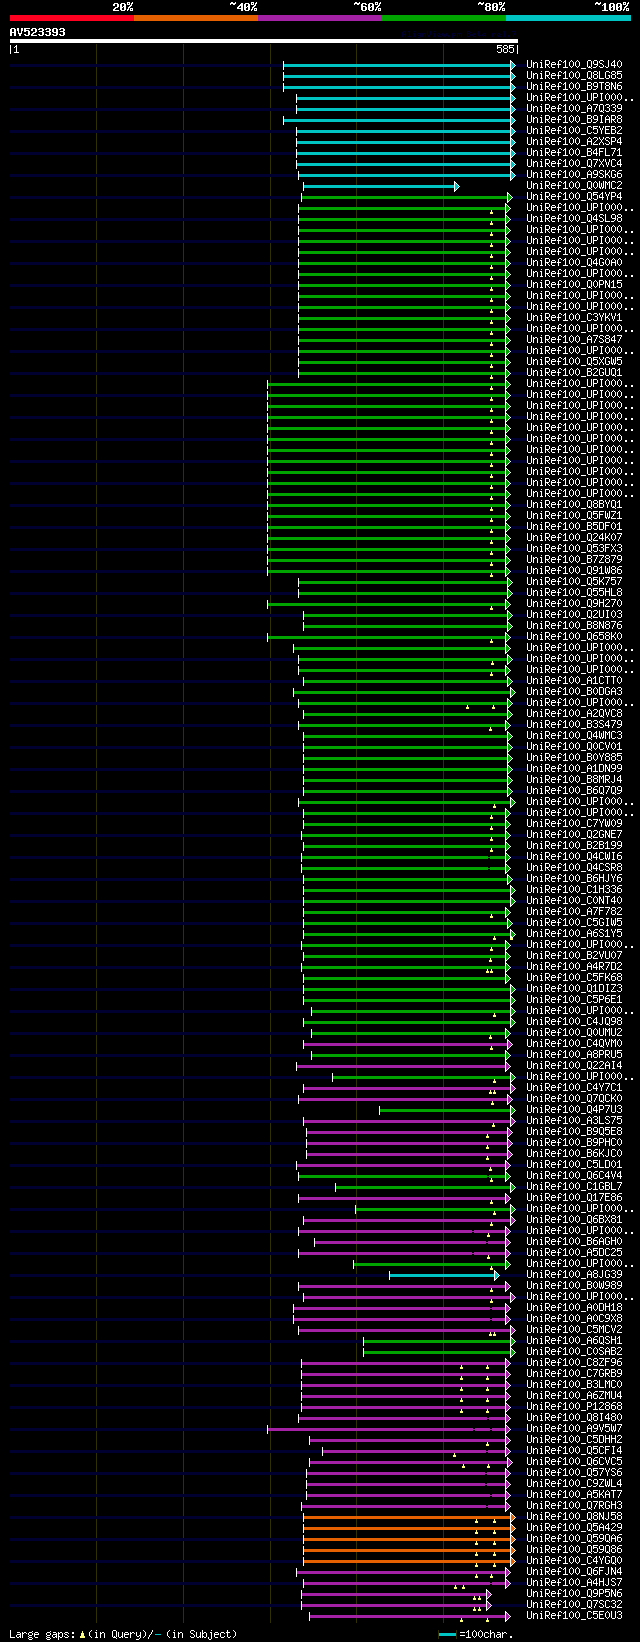Click the green alignment bar for A1CTT0
640x1642 pixels.
(405, 681)
